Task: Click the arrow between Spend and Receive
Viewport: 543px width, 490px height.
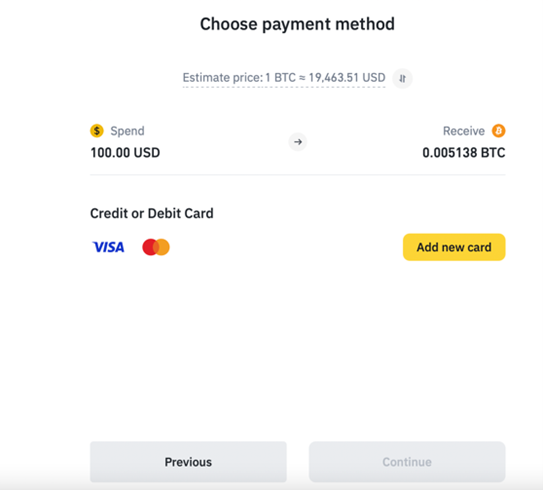Action: point(298,142)
